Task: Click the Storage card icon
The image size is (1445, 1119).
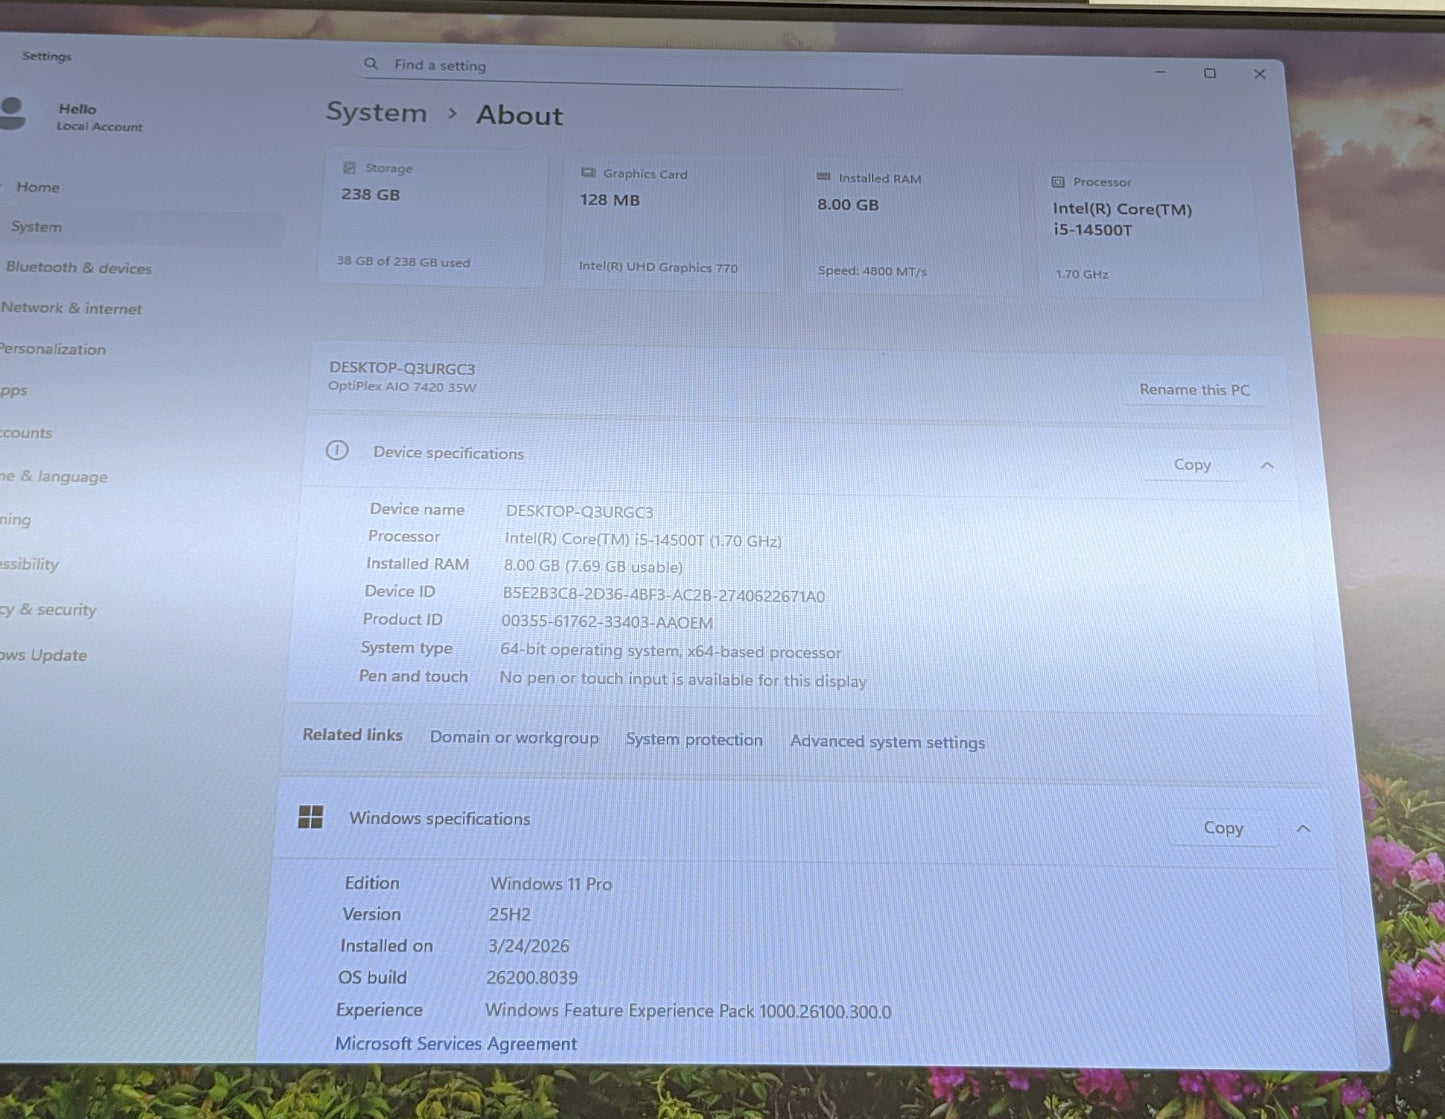Action: [349, 168]
